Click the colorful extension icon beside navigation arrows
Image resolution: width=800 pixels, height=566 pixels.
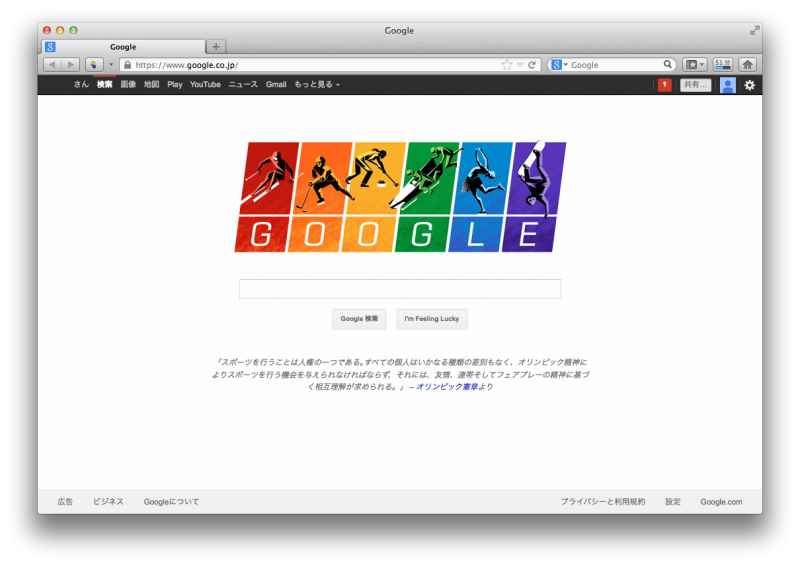[x=94, y=65]
